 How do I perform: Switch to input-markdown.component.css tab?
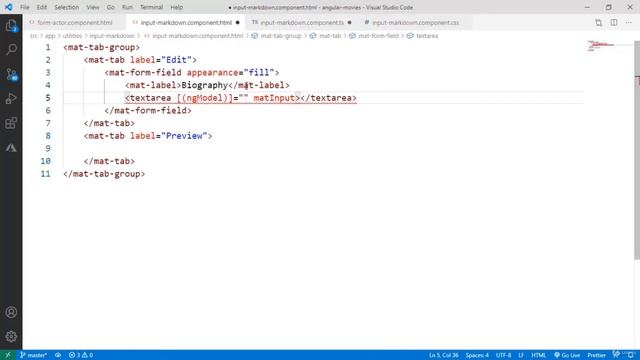(x=415, y=23)
